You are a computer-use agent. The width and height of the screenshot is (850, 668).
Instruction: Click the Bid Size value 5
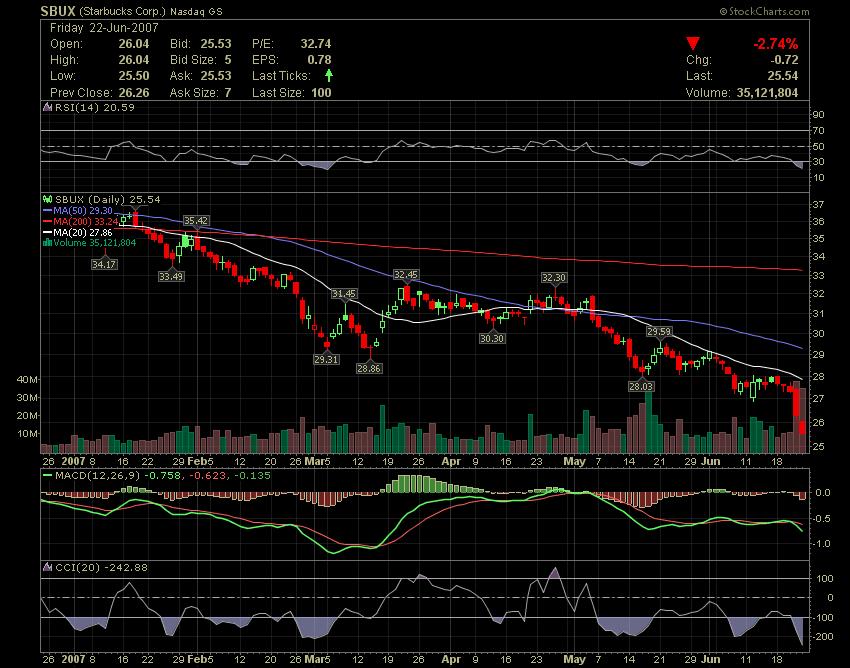pyautogui.click(x=228, y=60)
